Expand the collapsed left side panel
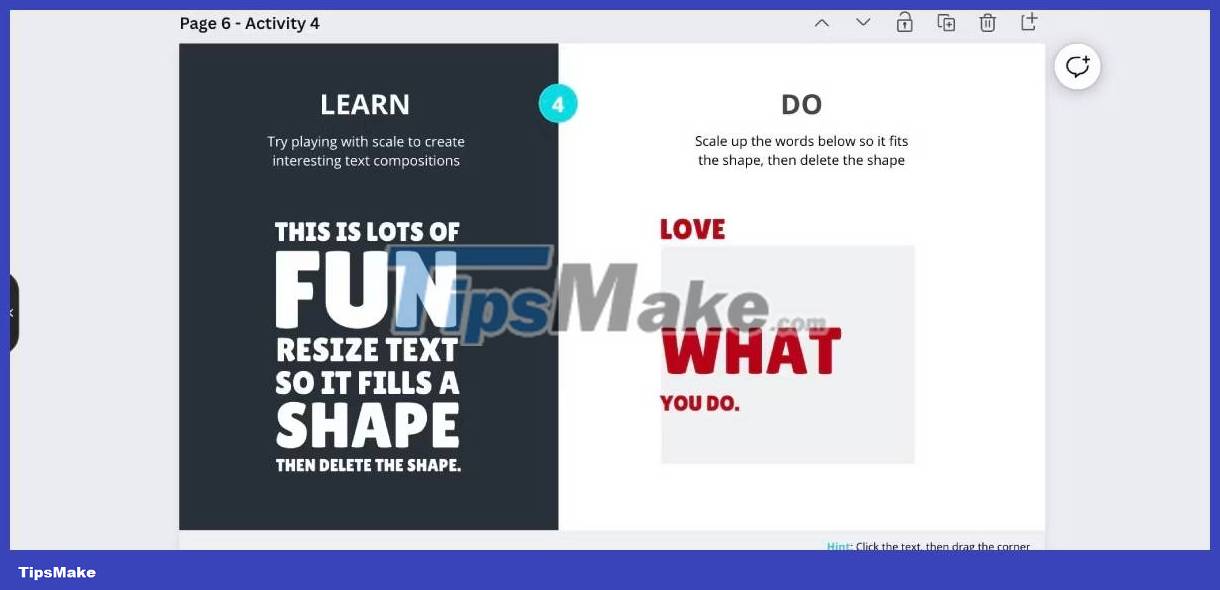 pos(12,312)
